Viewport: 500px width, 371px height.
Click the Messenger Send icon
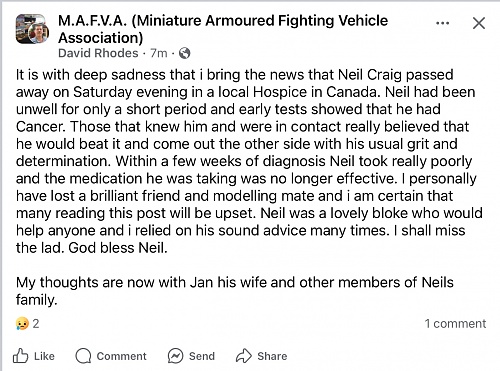point(175,356)
